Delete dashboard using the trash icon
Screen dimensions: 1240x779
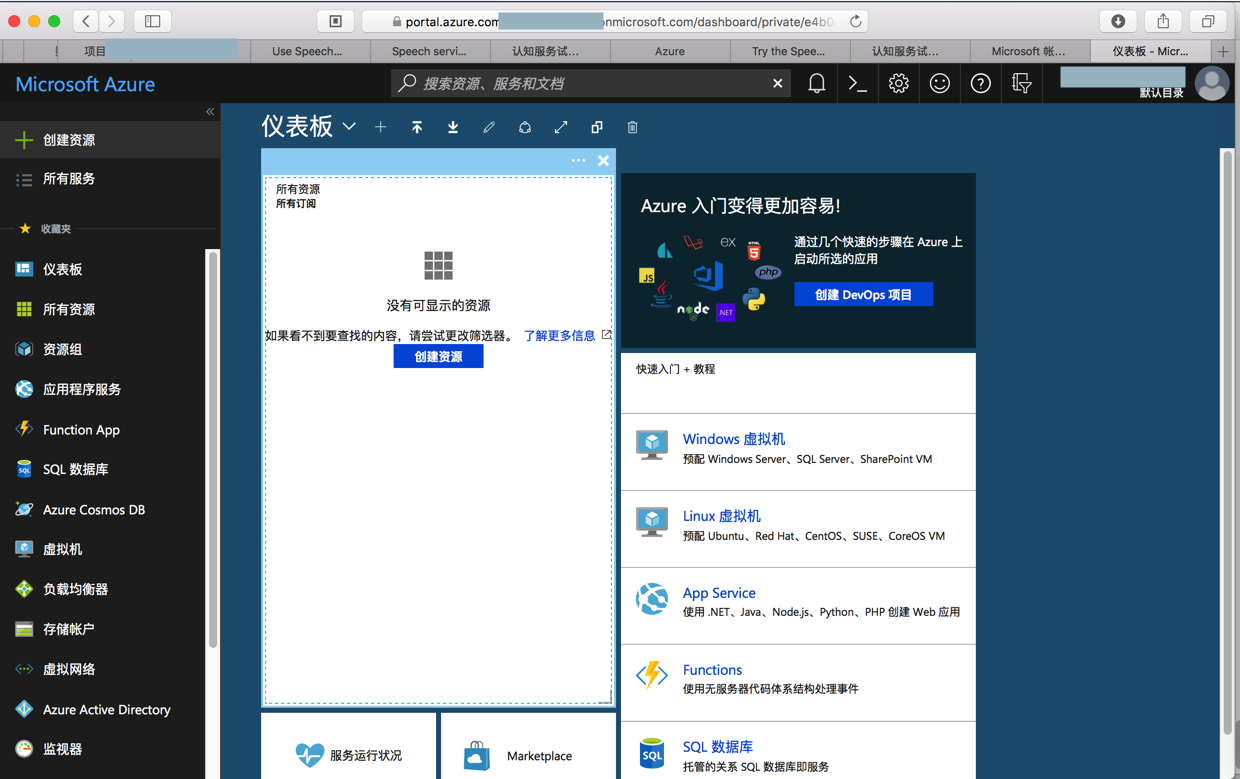(x=633, y=127)
